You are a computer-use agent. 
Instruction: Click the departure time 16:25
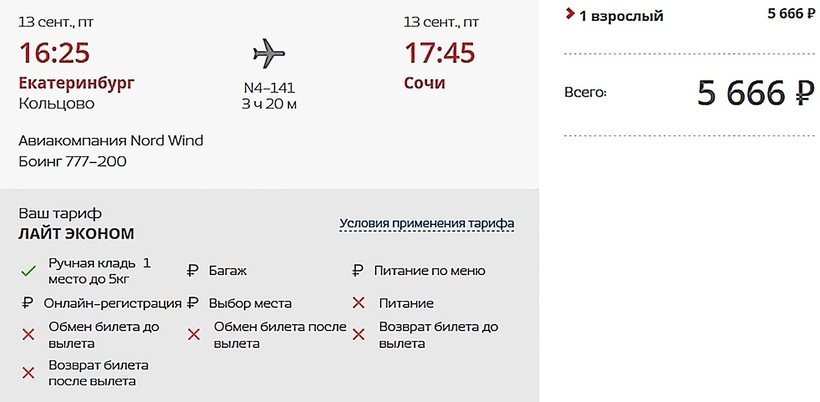coord(54,53)
